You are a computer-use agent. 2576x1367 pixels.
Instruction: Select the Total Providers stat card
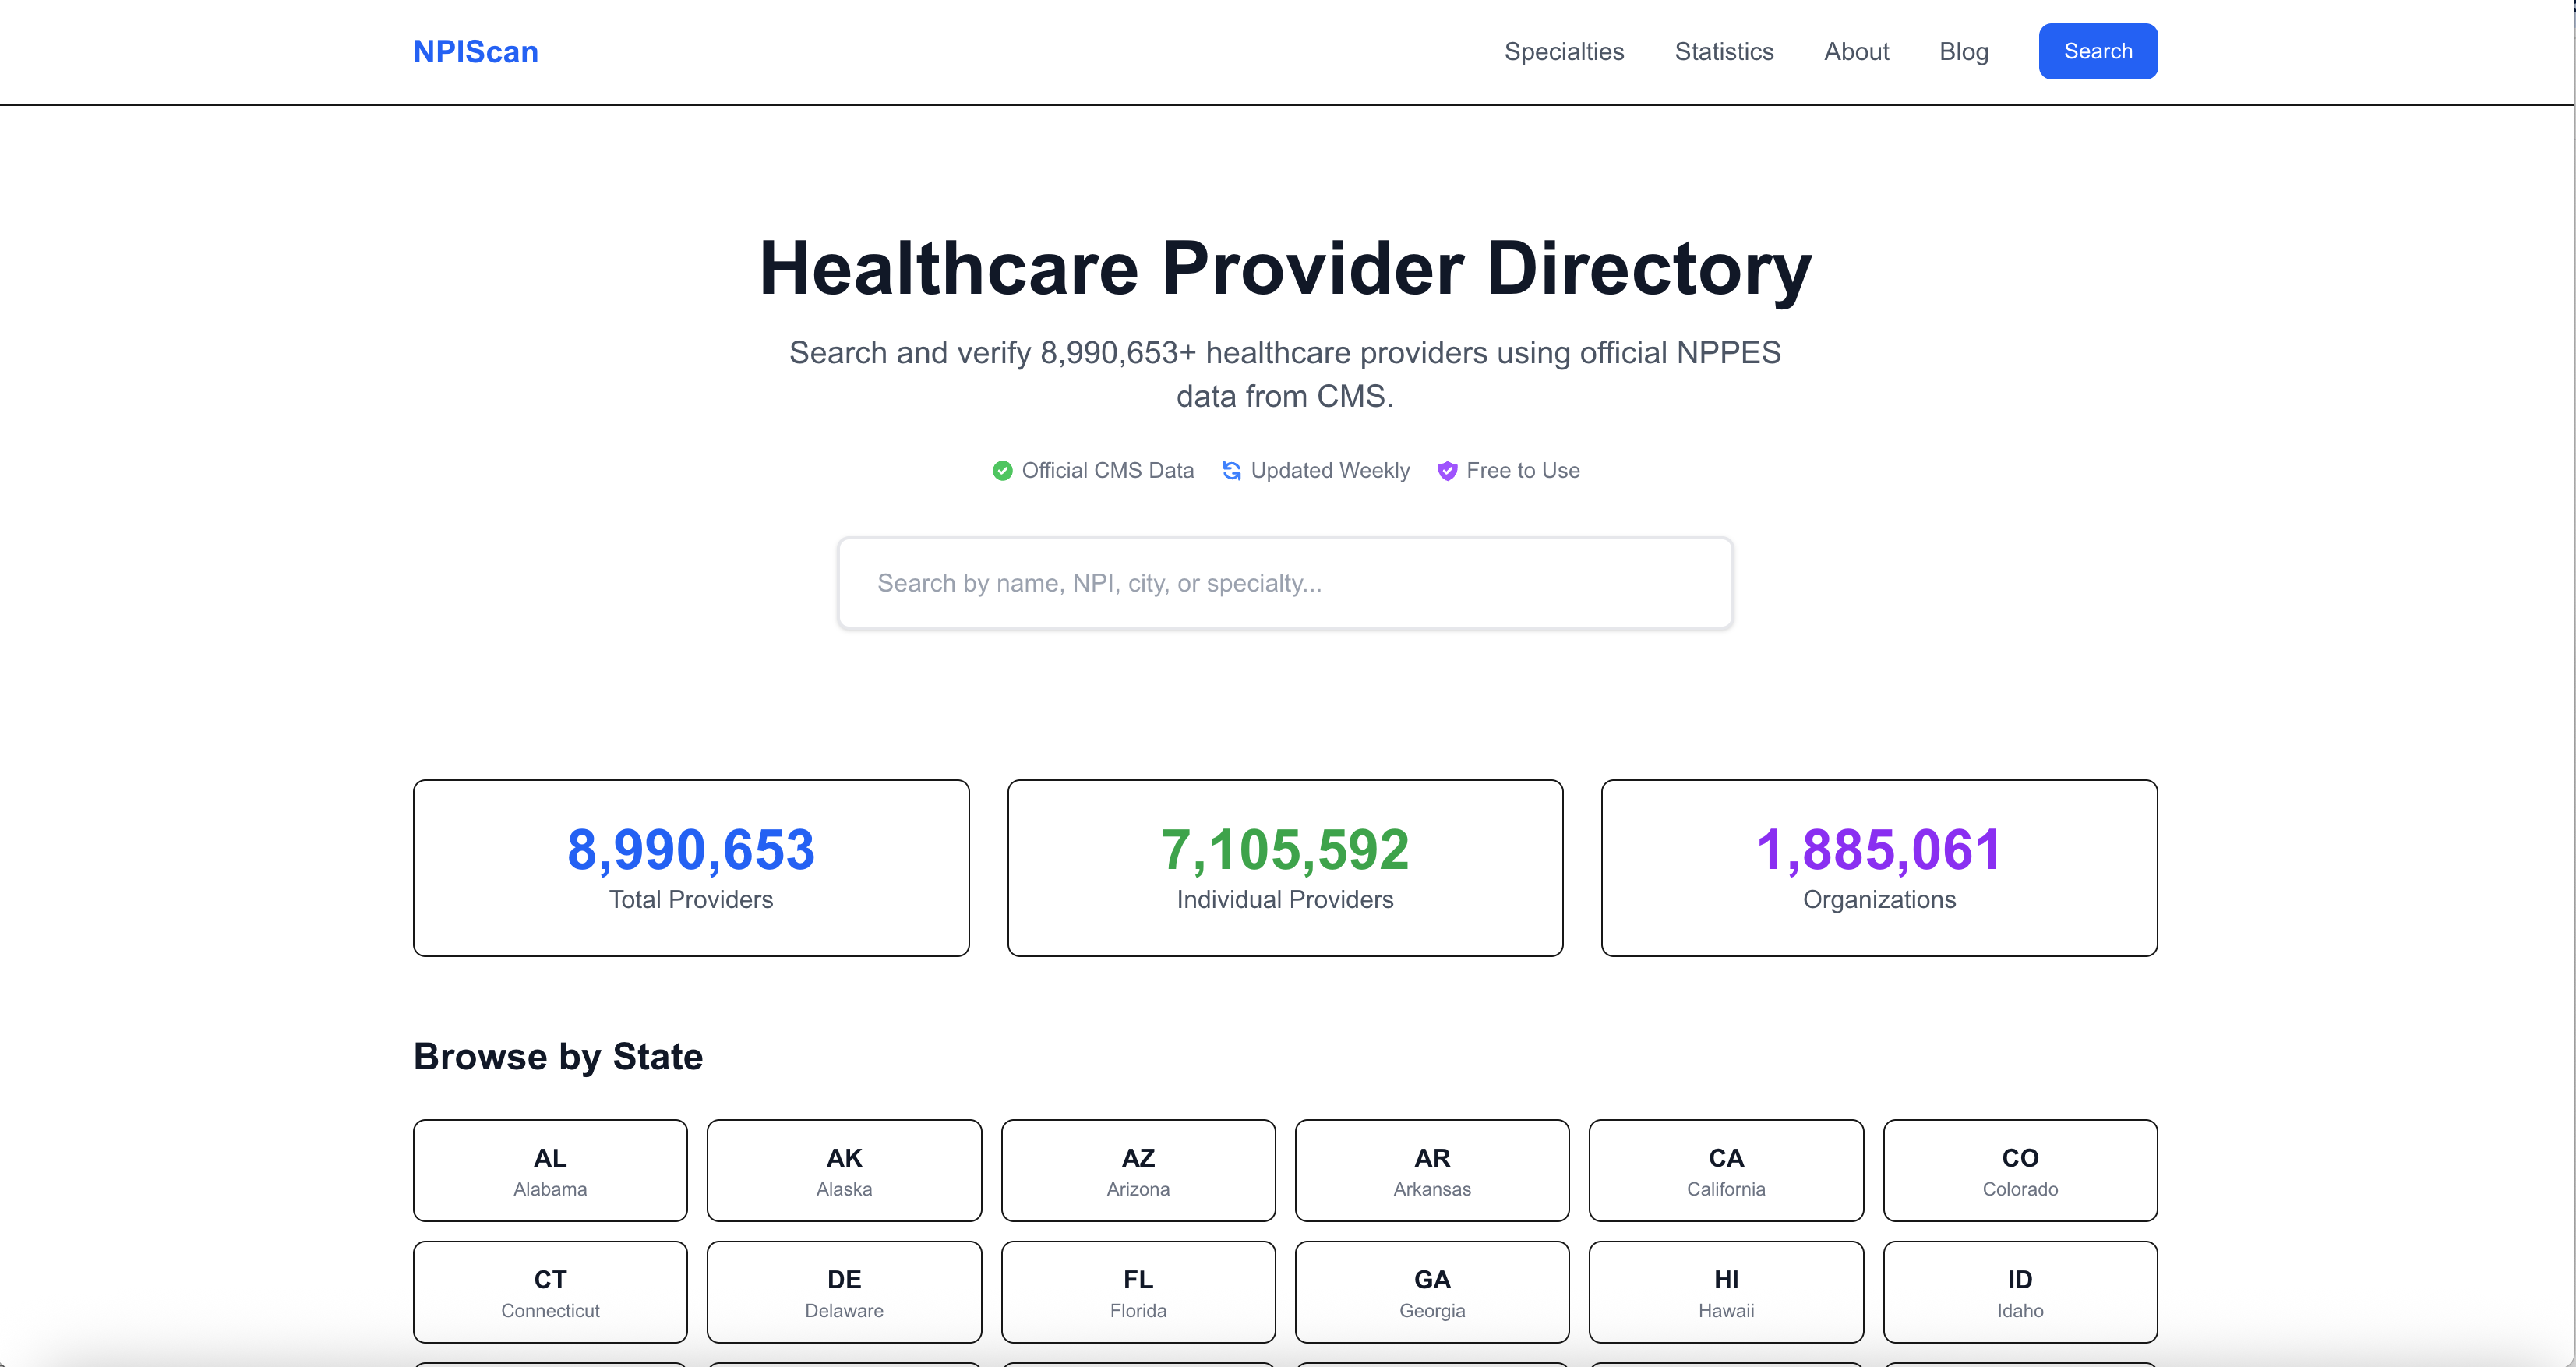(690, 867)
